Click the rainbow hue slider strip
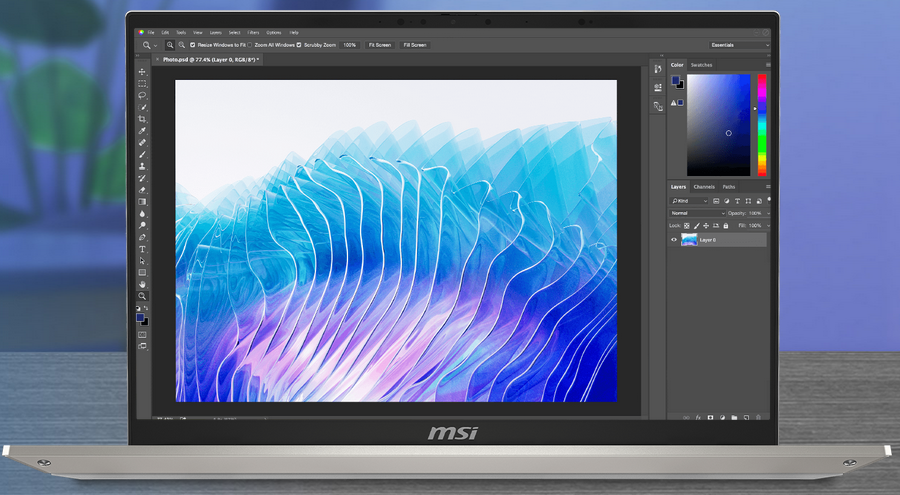 [x=761, y=125]
